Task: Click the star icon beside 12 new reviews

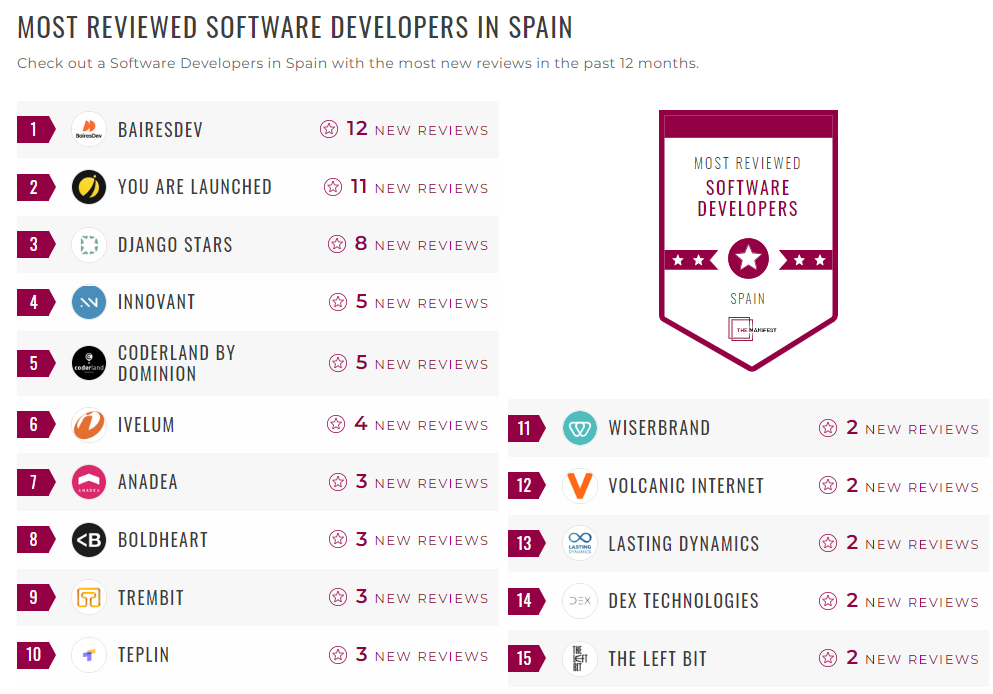Action: click(x=329, y=129)
